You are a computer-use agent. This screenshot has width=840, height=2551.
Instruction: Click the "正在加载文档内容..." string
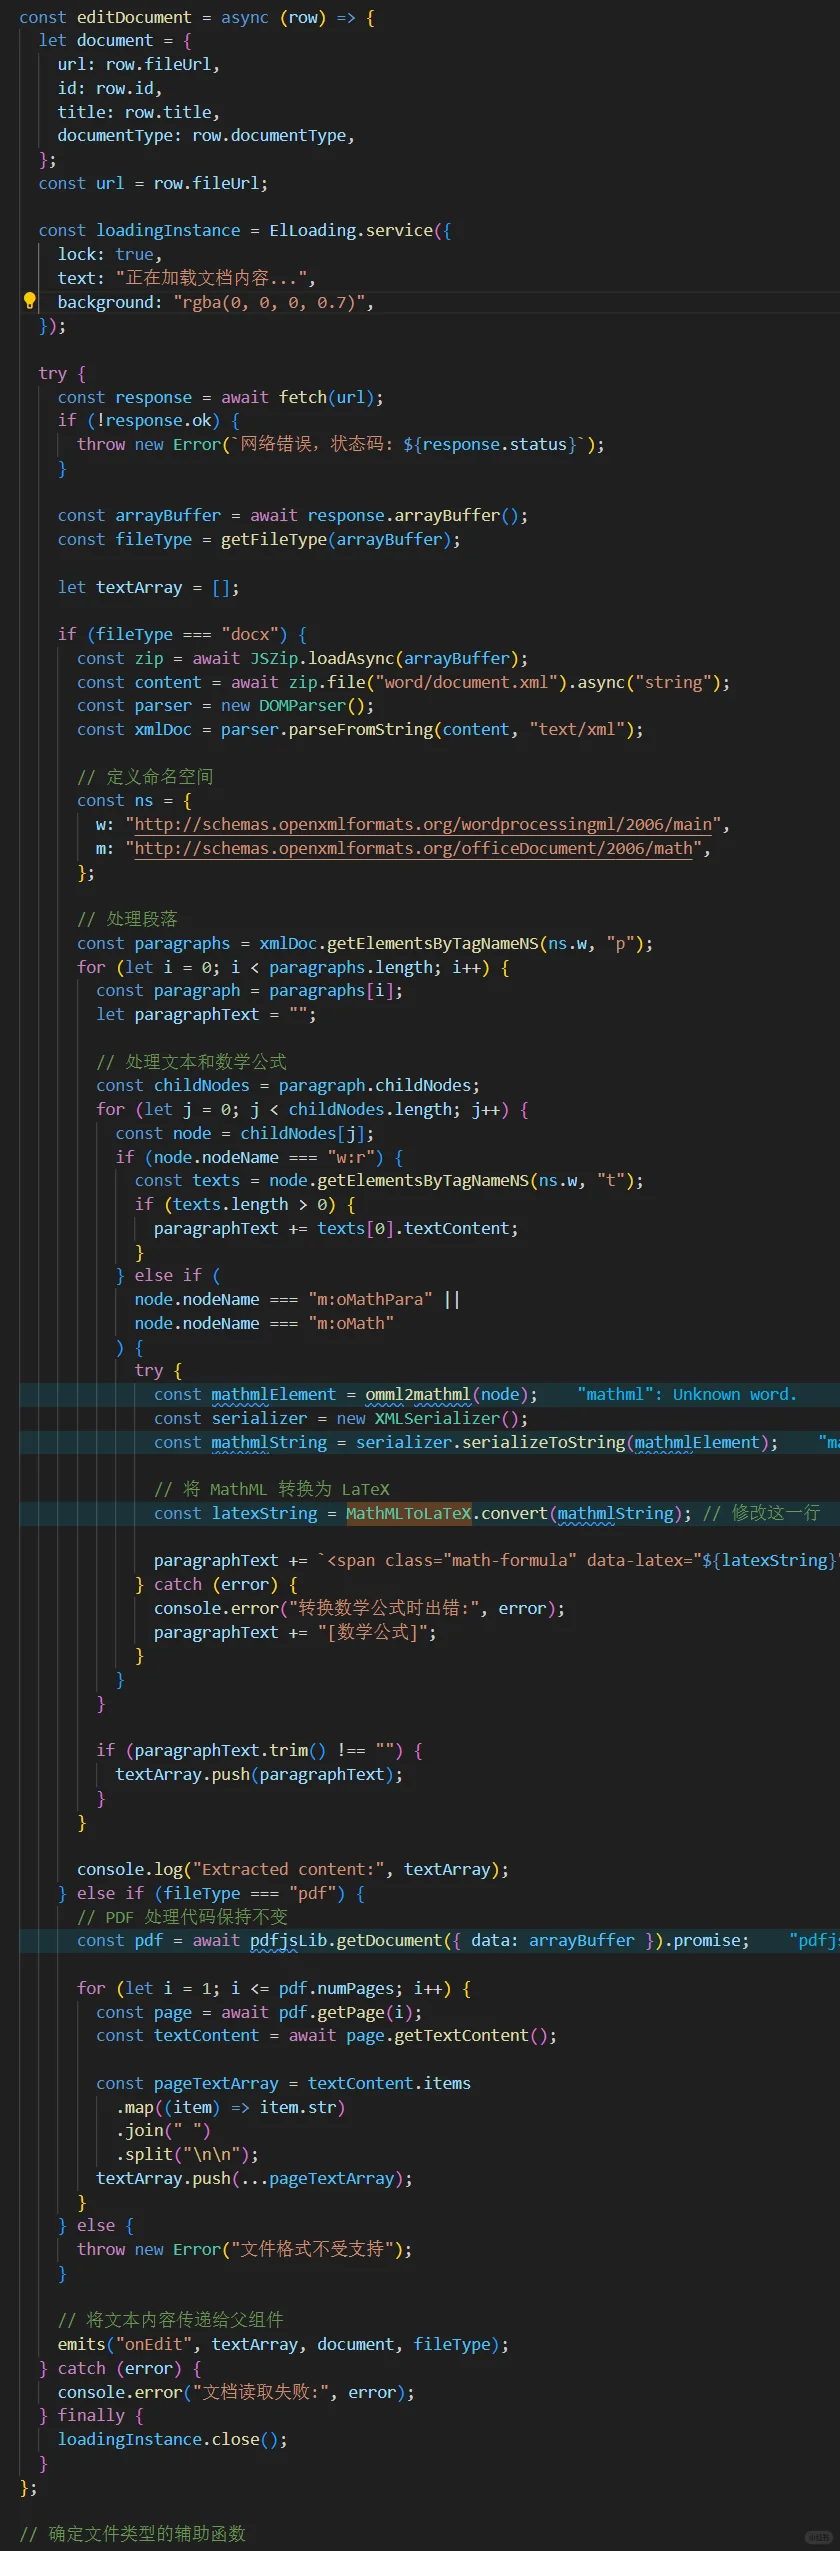pos(216,279)
